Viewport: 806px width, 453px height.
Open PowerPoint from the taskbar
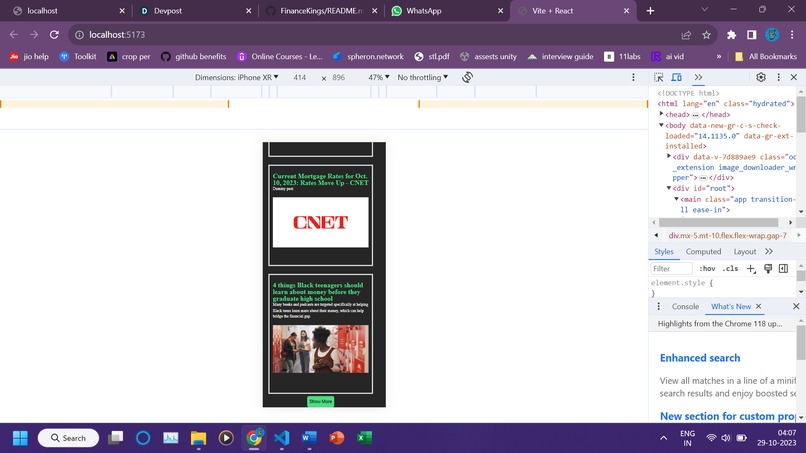coord(337,438)
